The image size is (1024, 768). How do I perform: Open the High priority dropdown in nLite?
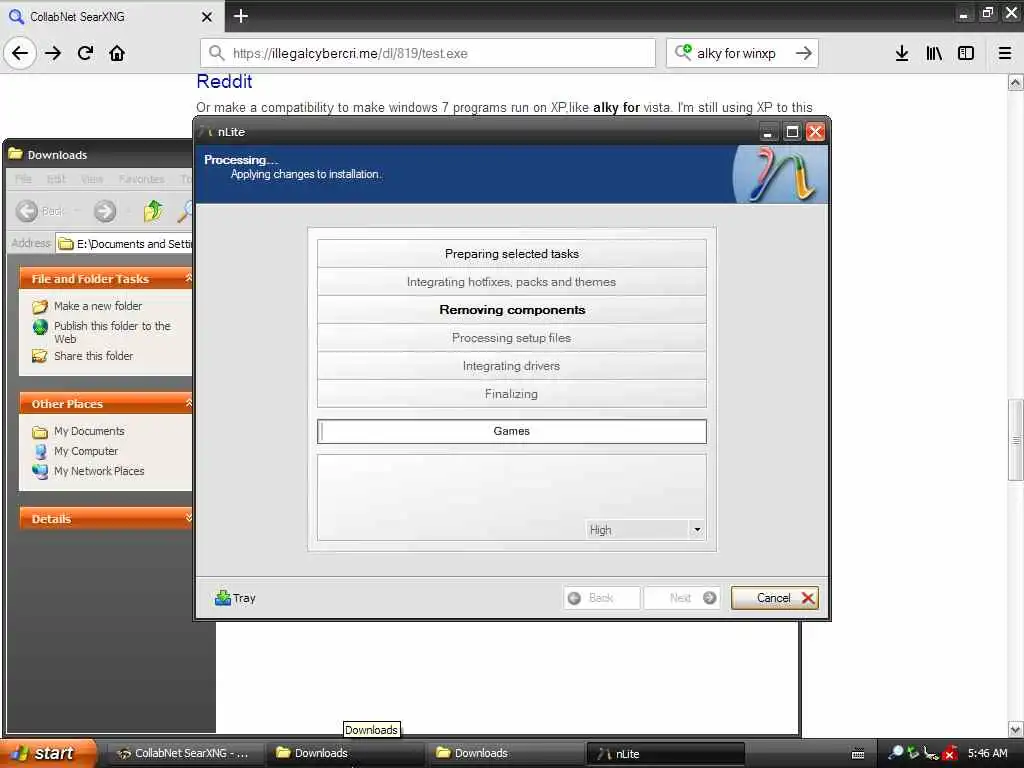697,530
